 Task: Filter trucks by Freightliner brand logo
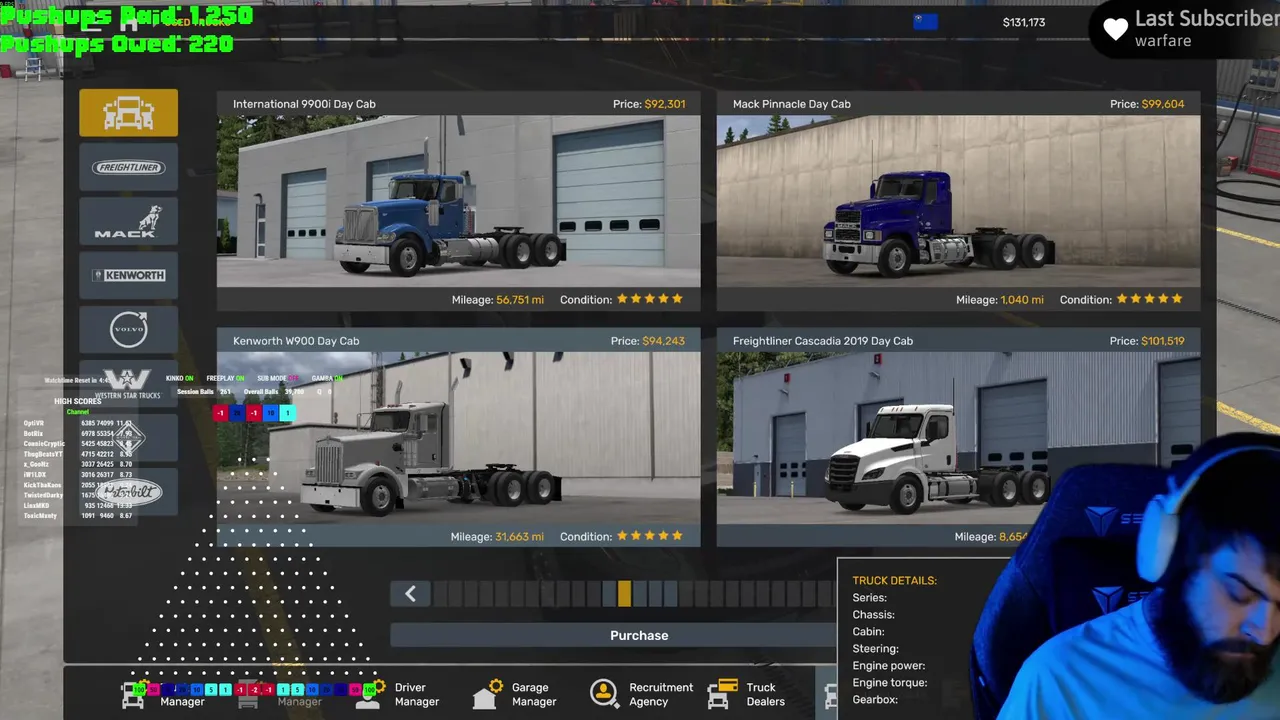[x=128, y=167]
